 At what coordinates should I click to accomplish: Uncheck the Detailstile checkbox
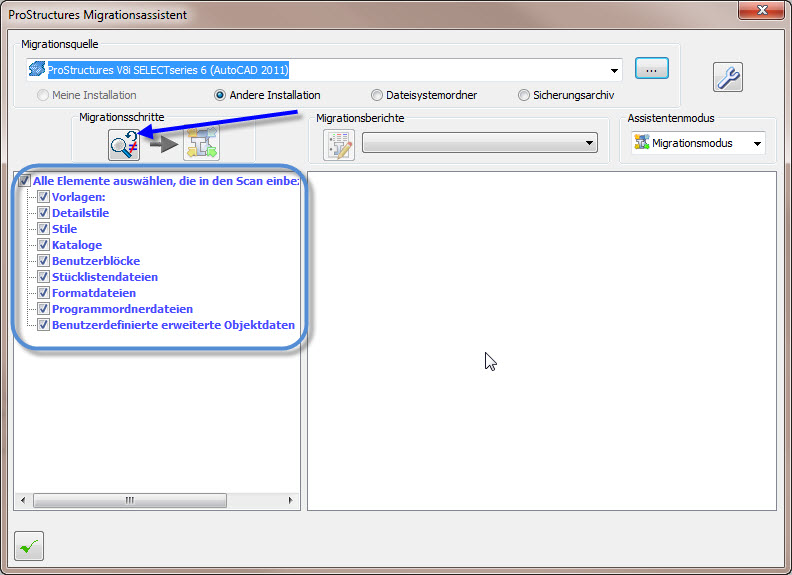pyautogui.click(x=43, y=213)
